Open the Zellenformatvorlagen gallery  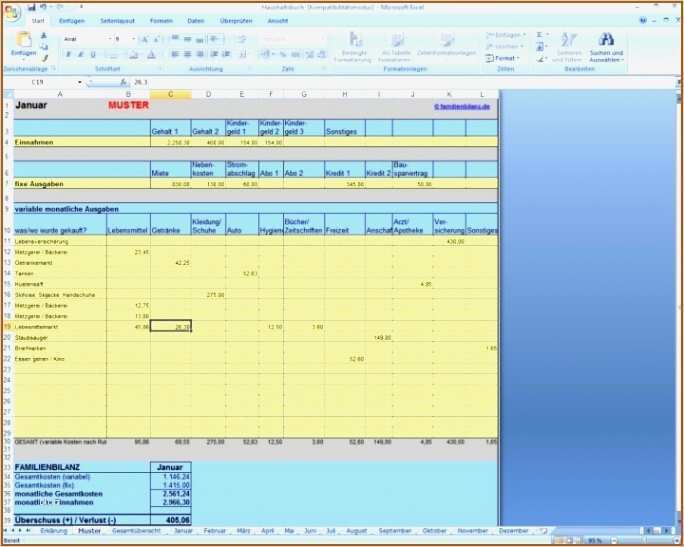tap(446, 44)
